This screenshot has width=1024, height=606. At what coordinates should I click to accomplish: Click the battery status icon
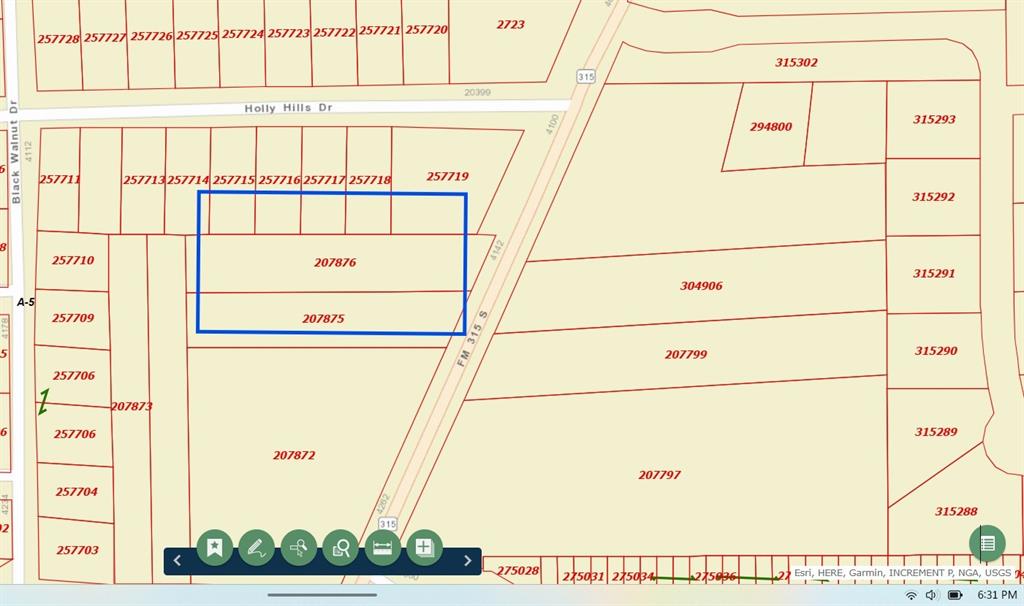click(x=955, y=595)
